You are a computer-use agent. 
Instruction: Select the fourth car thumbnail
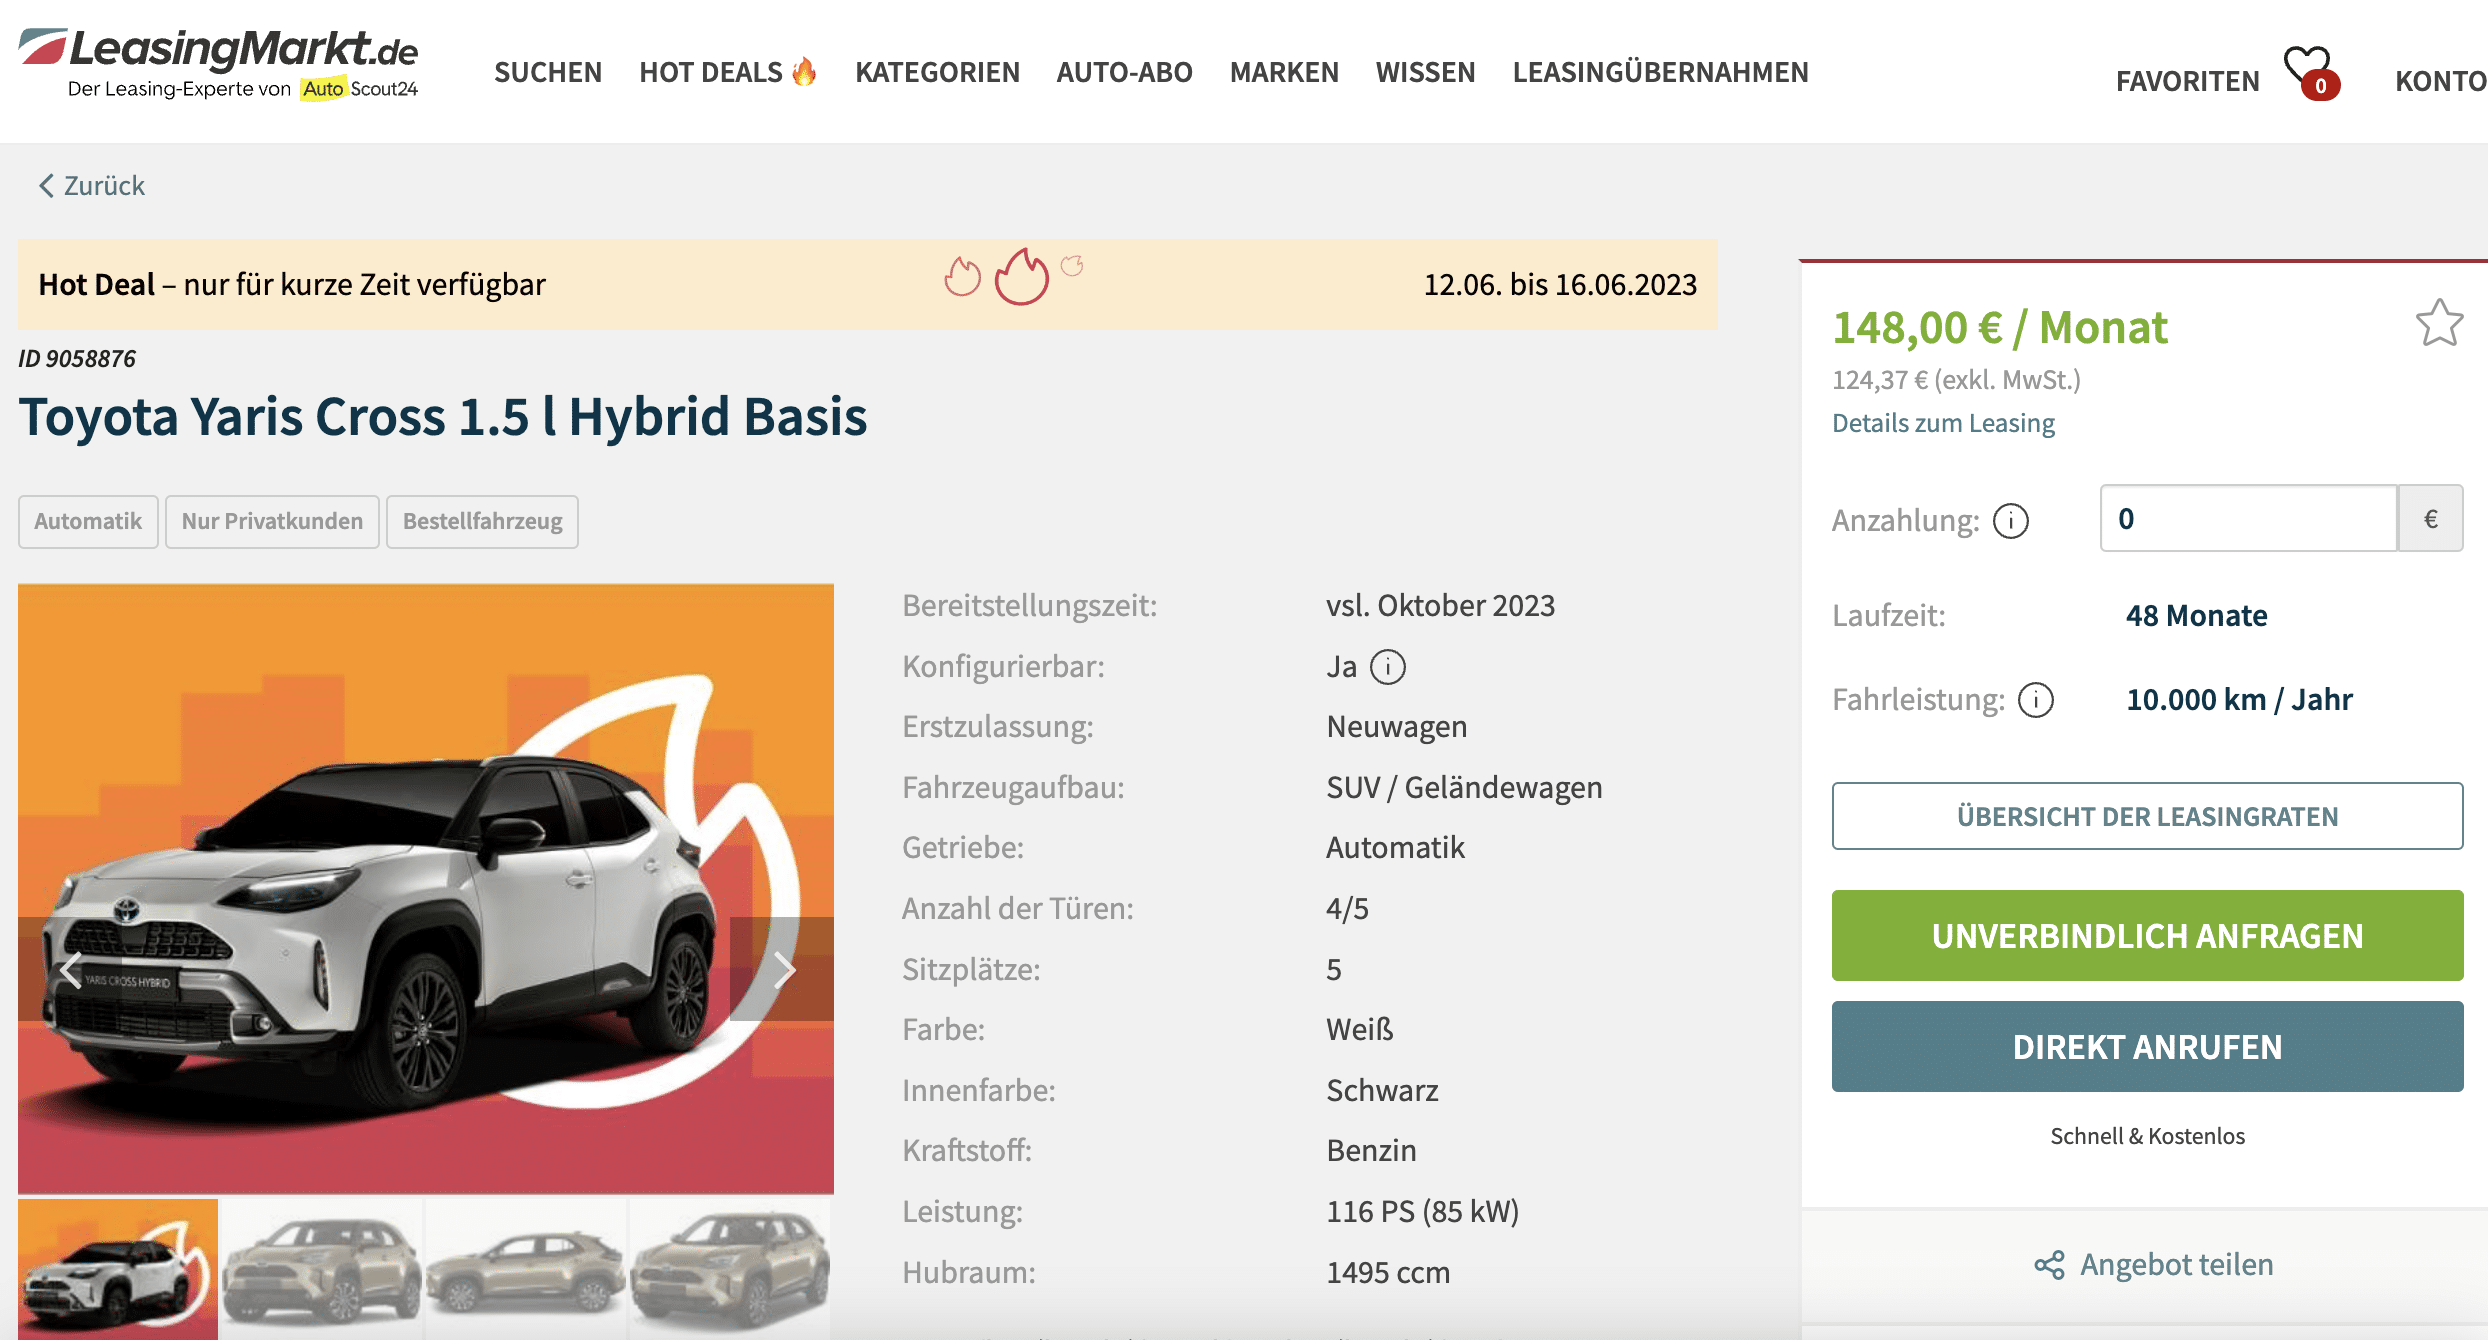click(x=730, y=1269)
